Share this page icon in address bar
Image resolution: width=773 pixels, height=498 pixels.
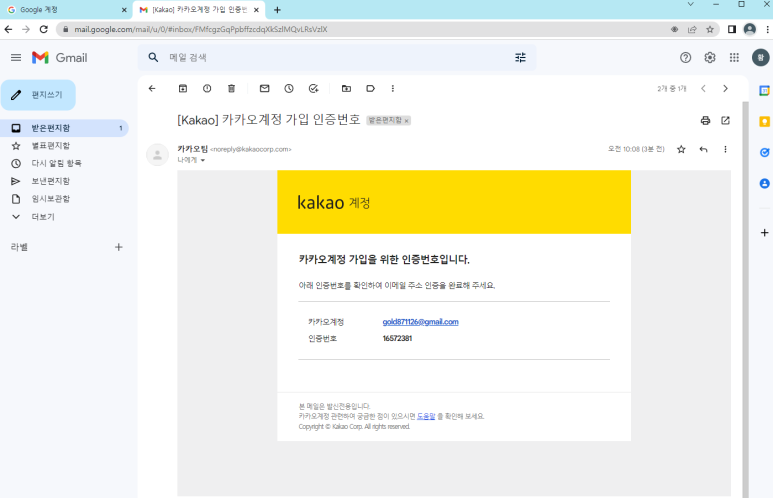pos(692,30)
